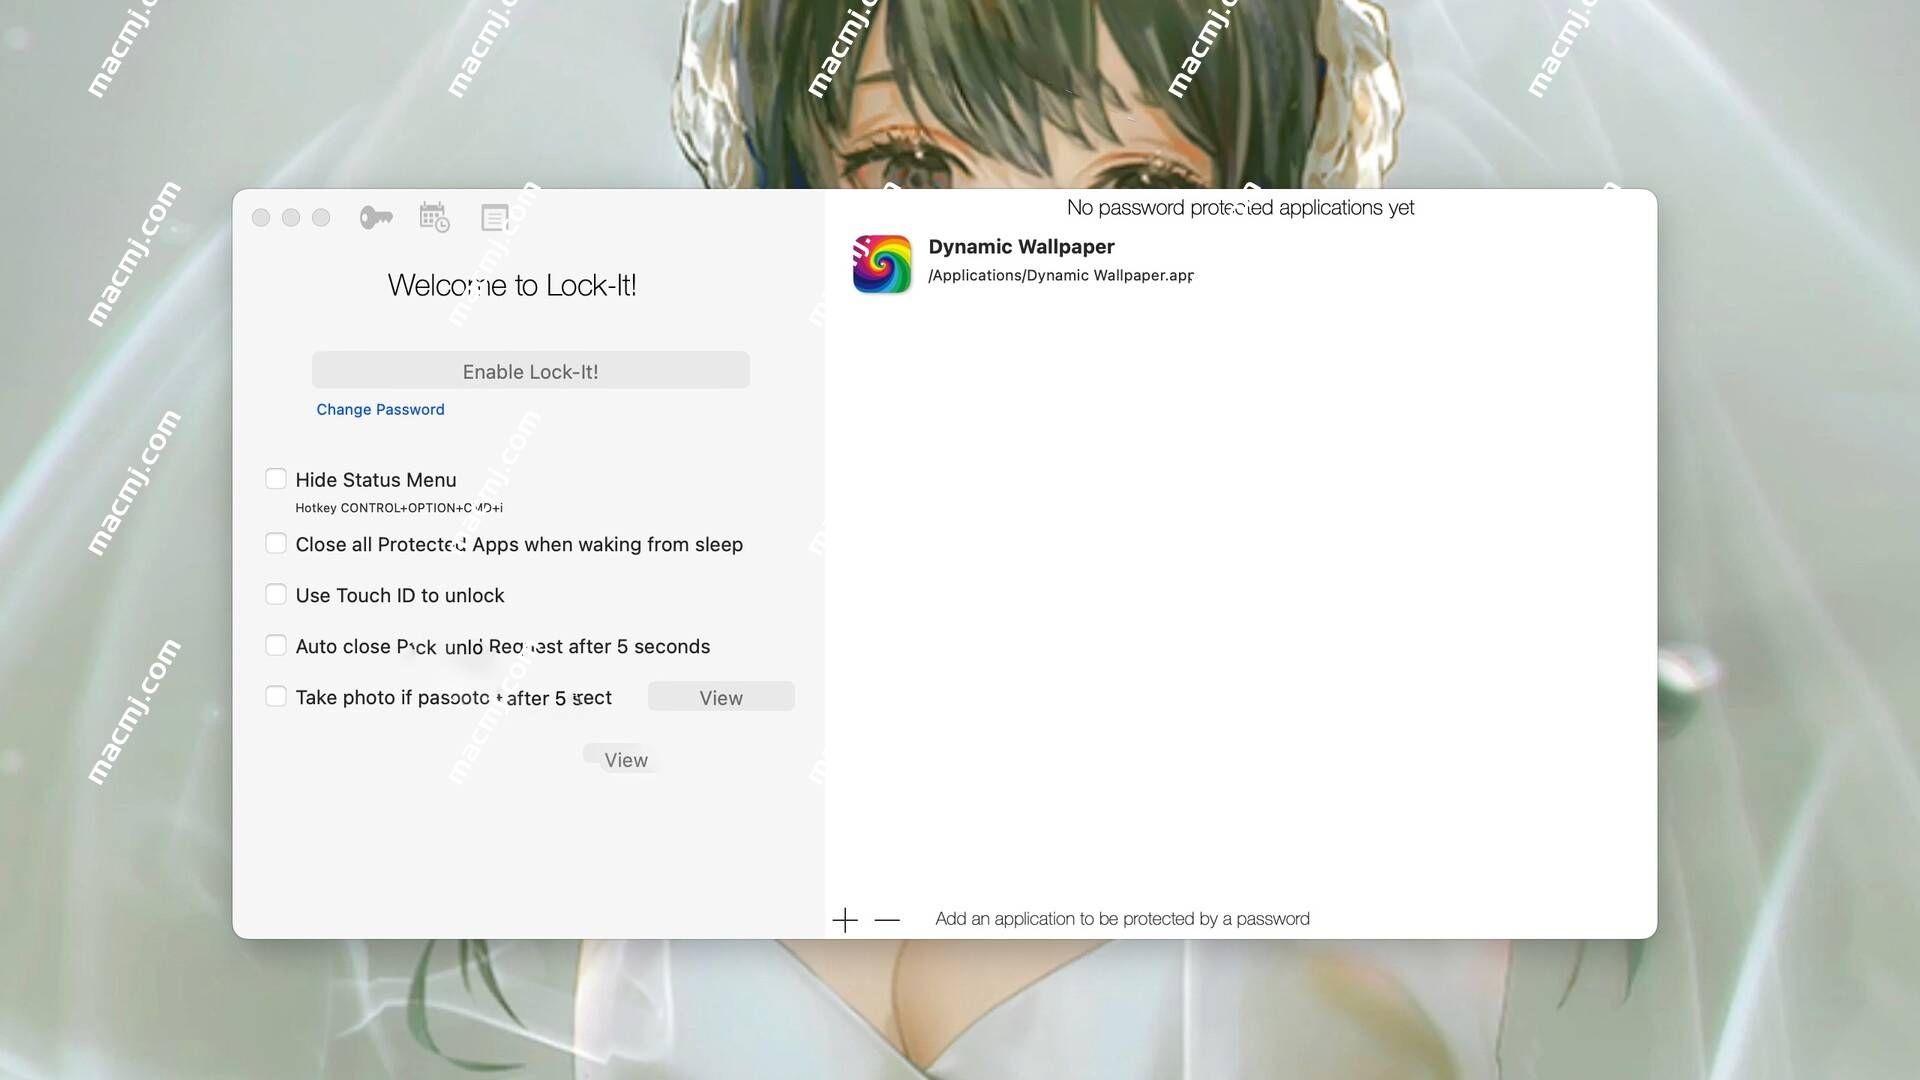The image size is (1920, 1080).
Task: Enable the Take photo checkbox
Action: 276,696
